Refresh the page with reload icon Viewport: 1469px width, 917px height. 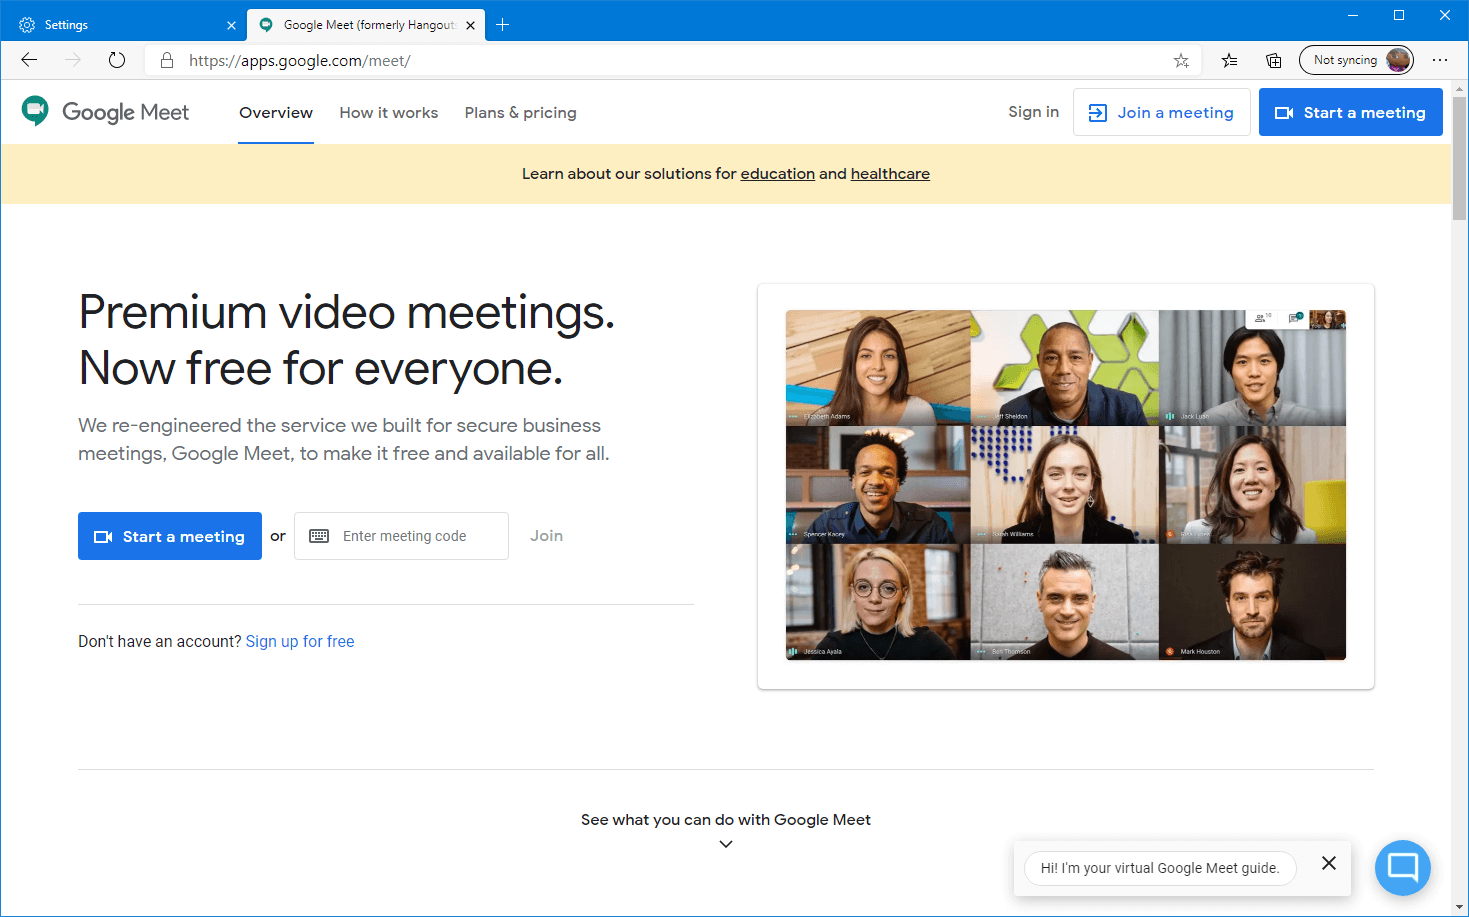[117, 60]
